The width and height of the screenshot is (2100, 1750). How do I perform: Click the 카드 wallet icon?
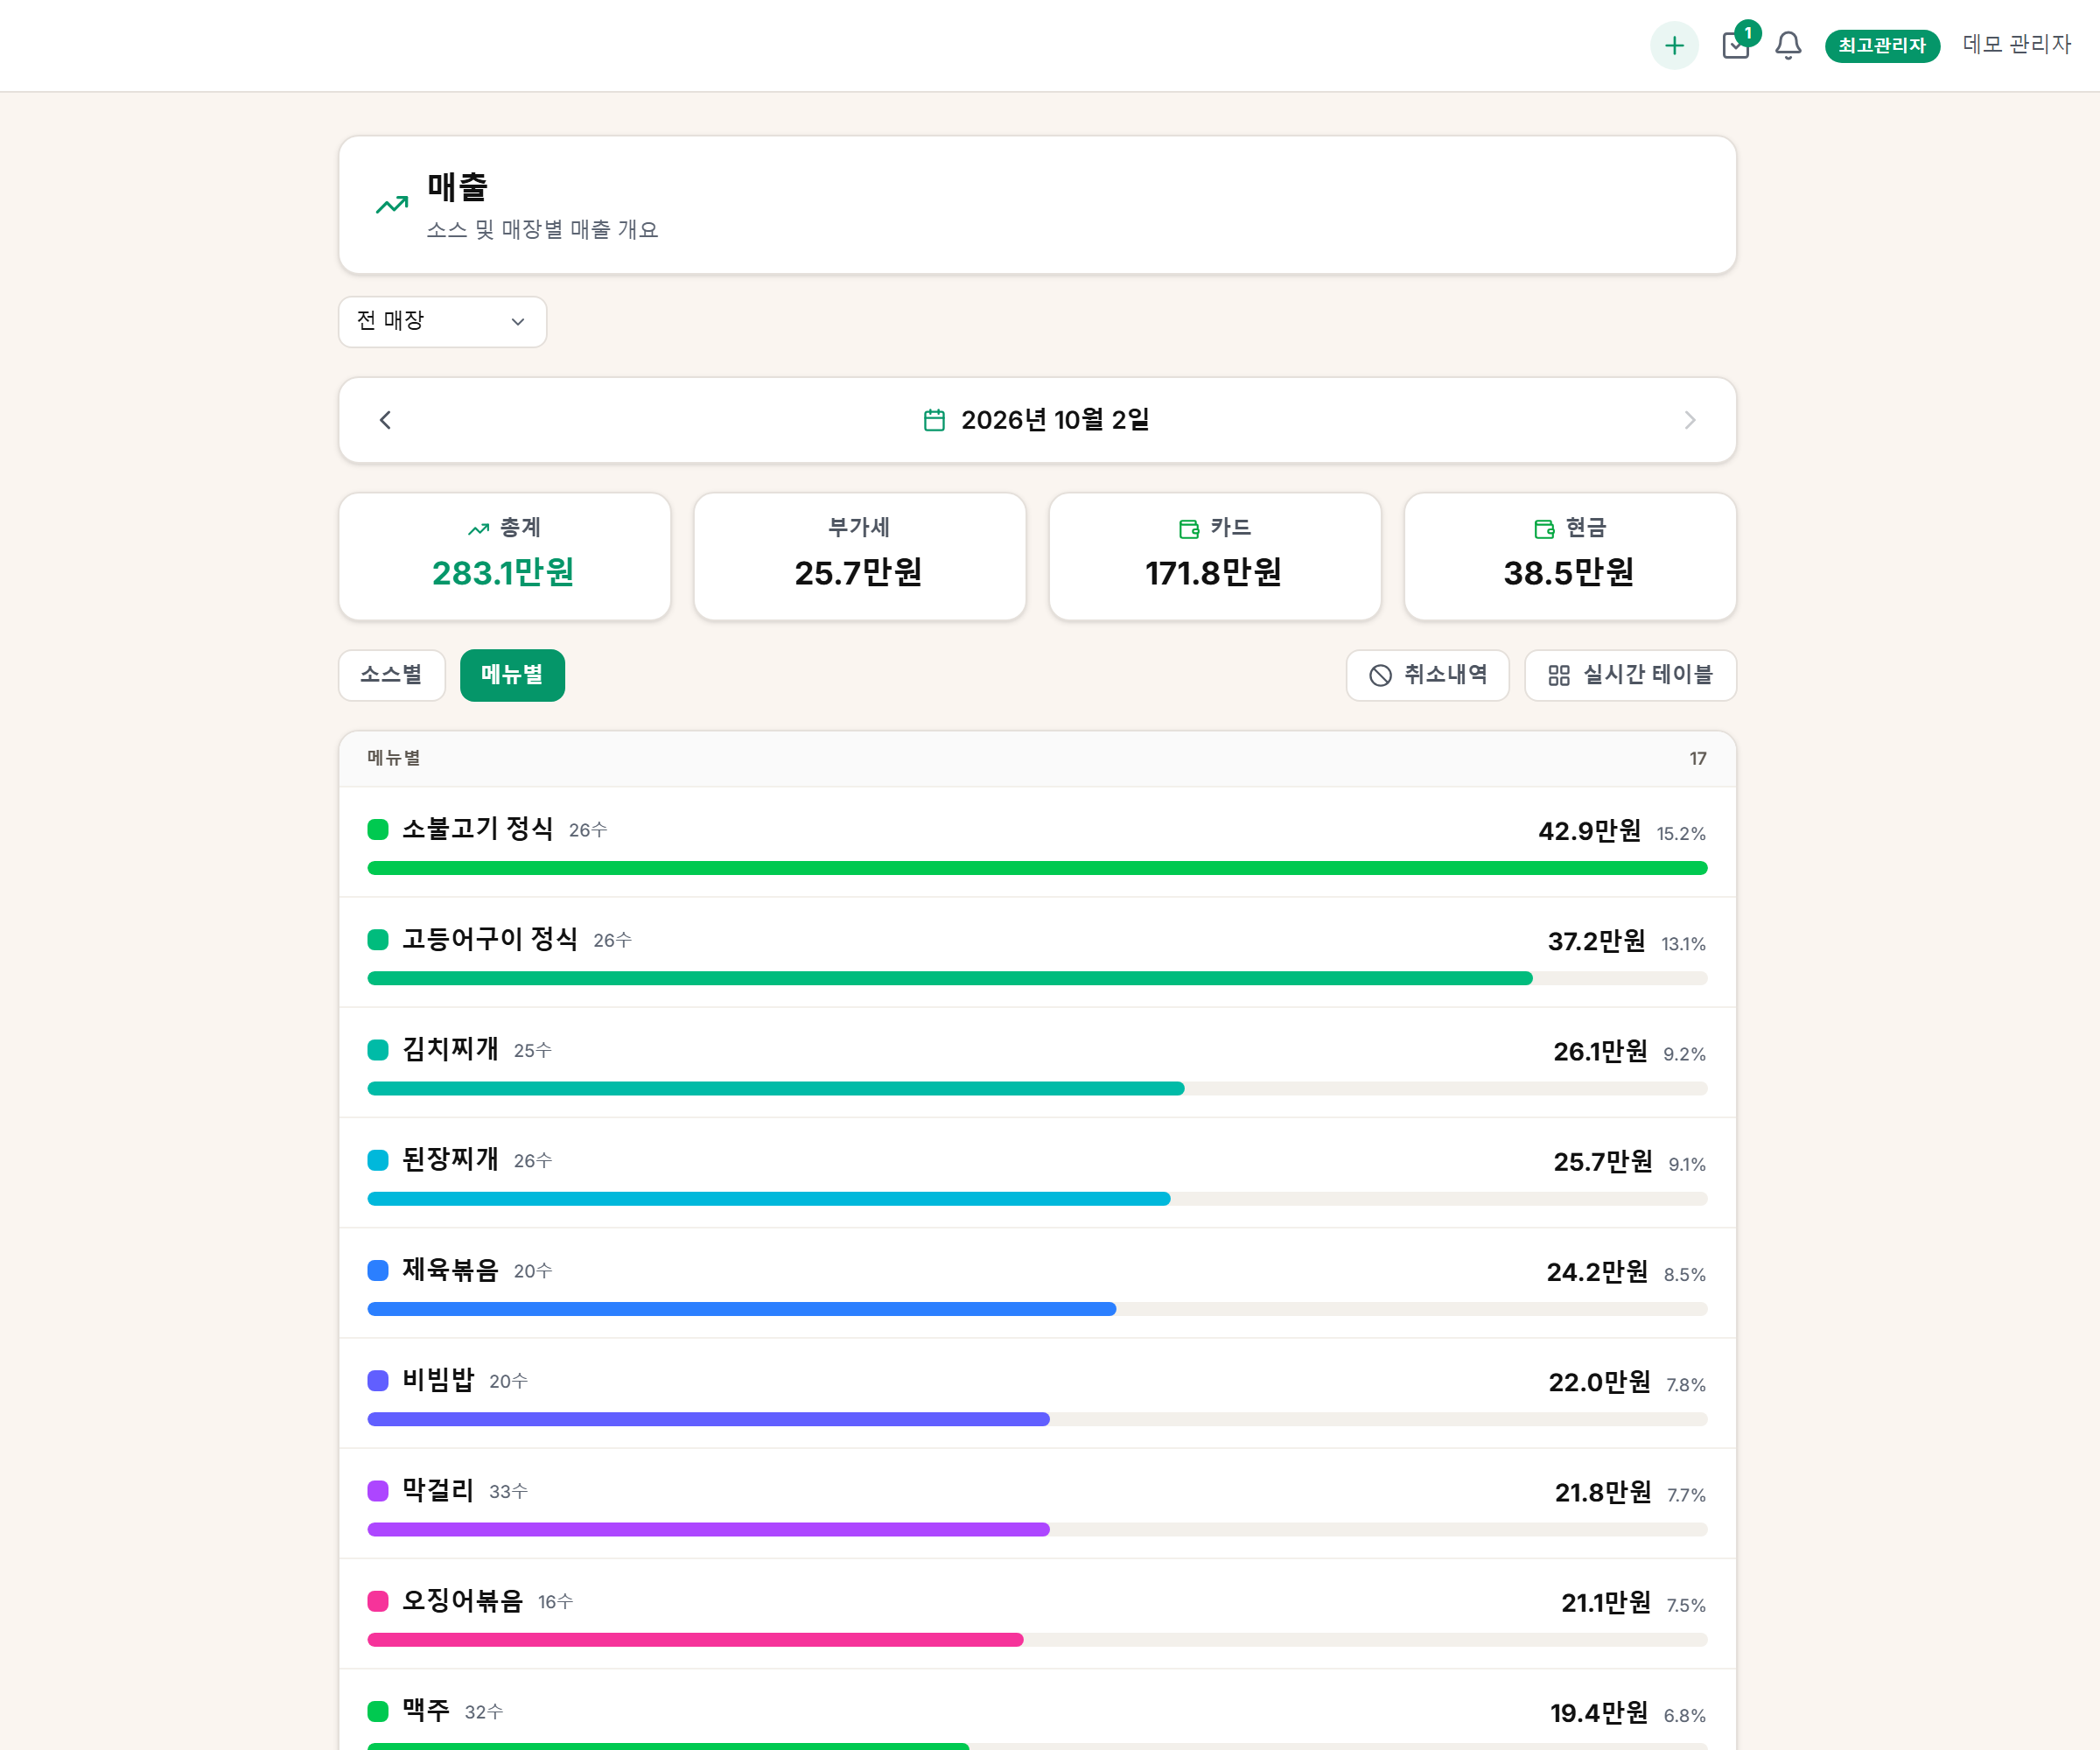coord(1189,529)
